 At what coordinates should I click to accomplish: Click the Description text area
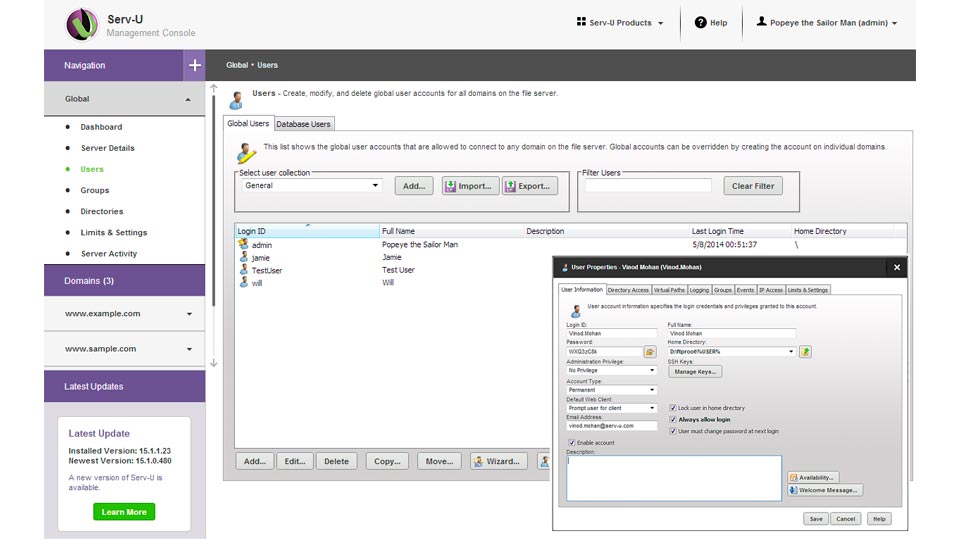pos(674,478)
